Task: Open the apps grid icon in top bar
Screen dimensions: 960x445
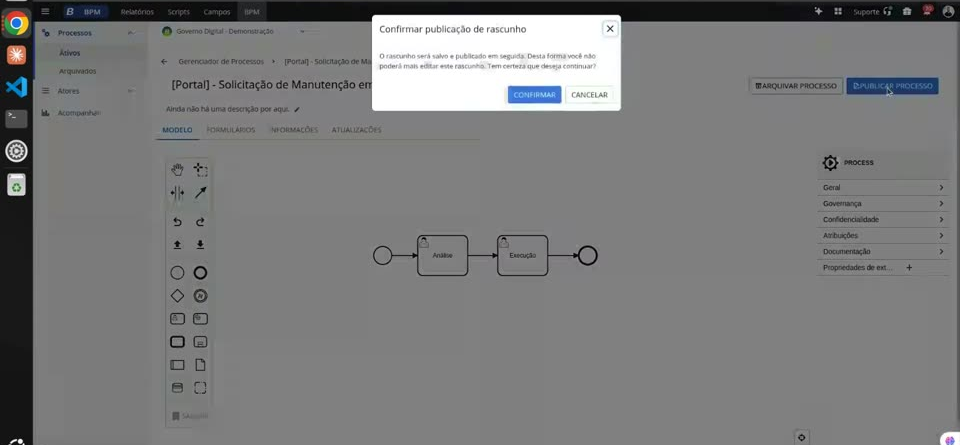Action: pos(838,11)
